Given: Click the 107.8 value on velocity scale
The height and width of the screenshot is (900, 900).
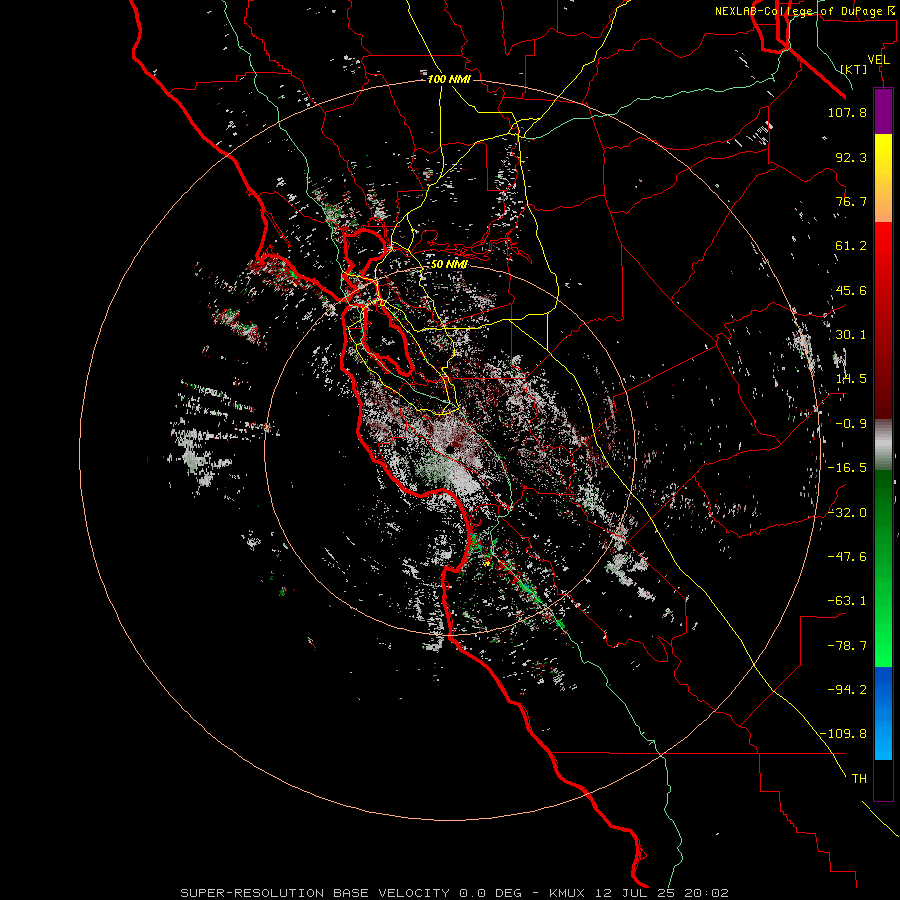Looking at the screenshot, I should pyautogui.click(x=847, y=112).
